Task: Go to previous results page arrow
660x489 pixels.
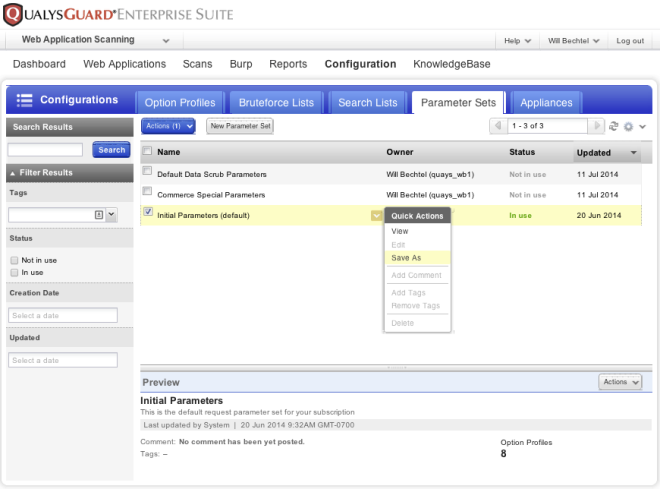Action: tap(498, 126)
